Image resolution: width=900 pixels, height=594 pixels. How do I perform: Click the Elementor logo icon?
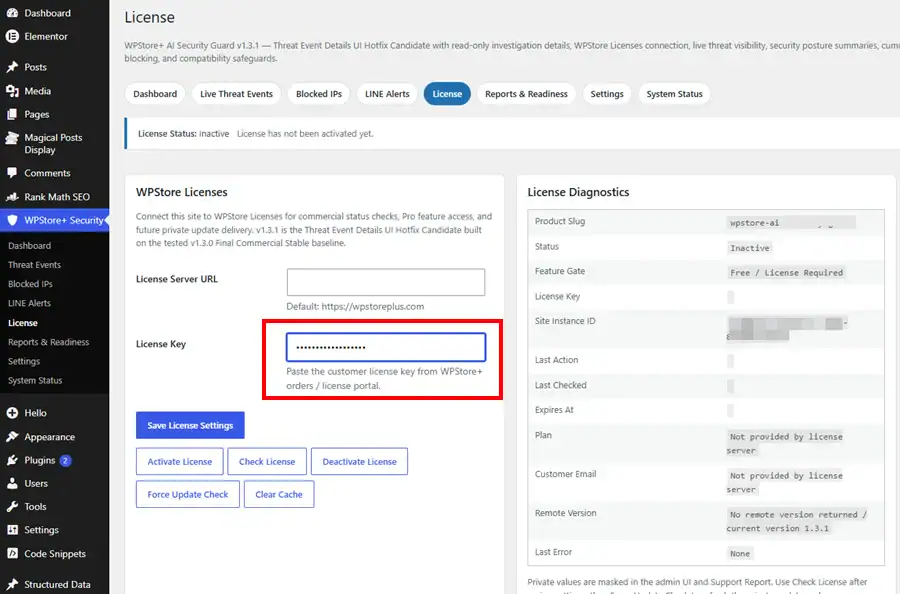click(x=12, y=36)
